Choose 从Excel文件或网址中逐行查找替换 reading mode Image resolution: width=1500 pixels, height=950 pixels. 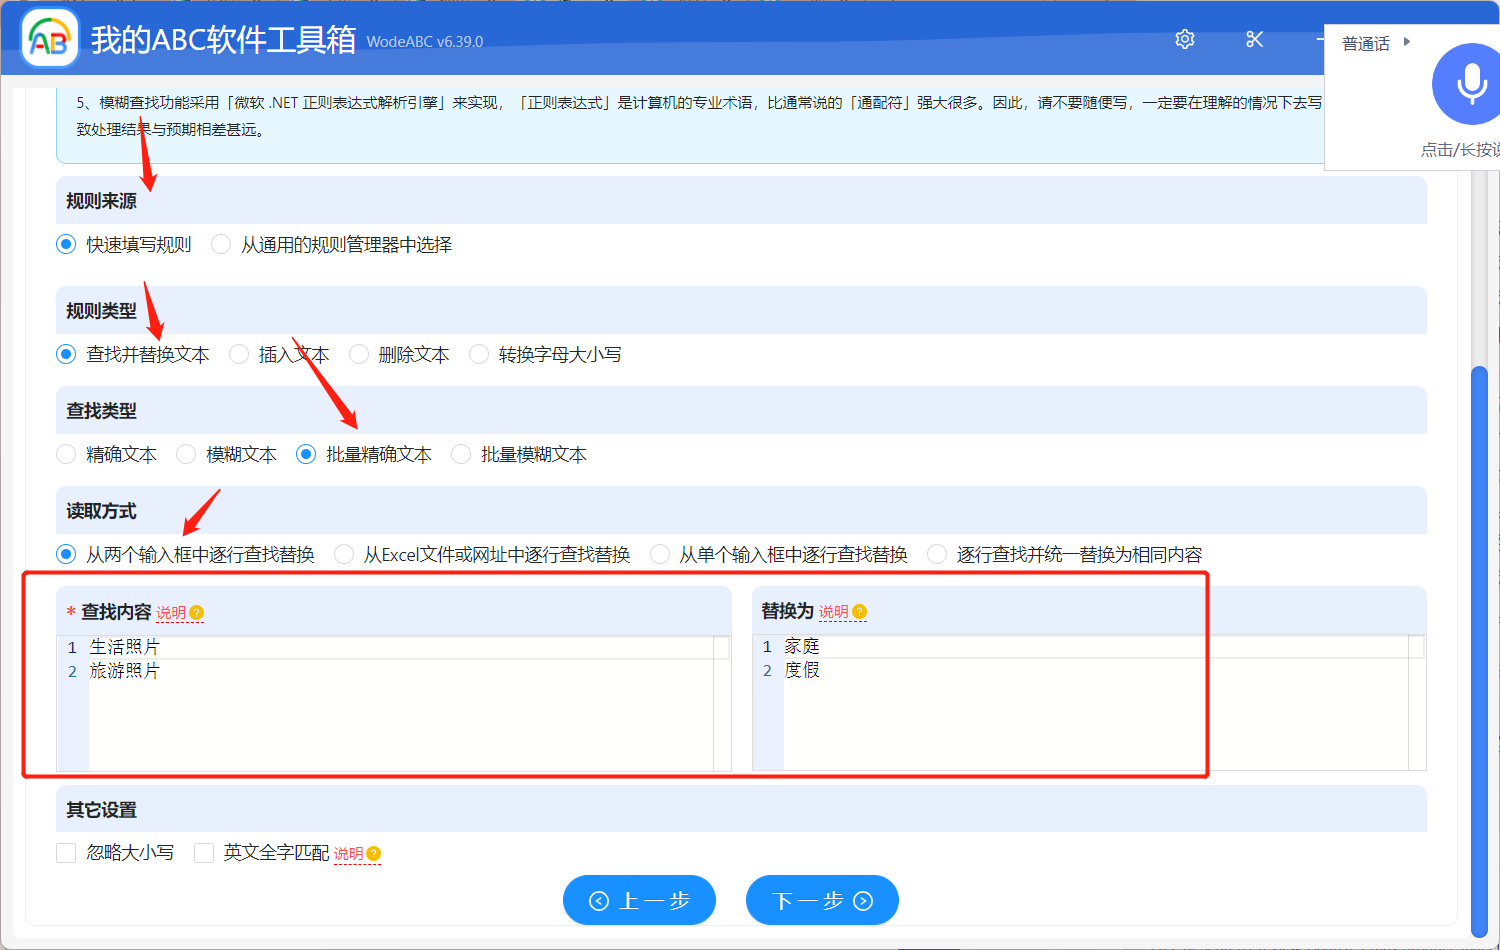click(344, 553)
